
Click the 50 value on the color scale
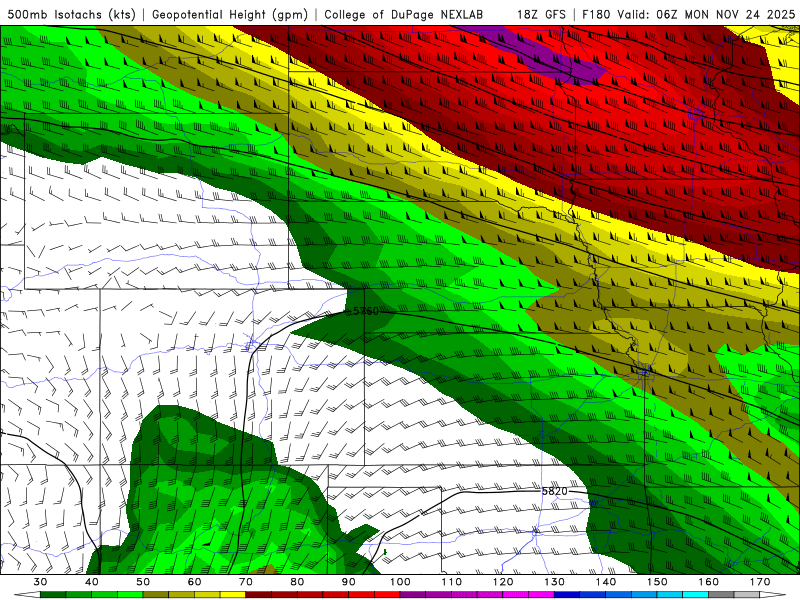(143, 582)
